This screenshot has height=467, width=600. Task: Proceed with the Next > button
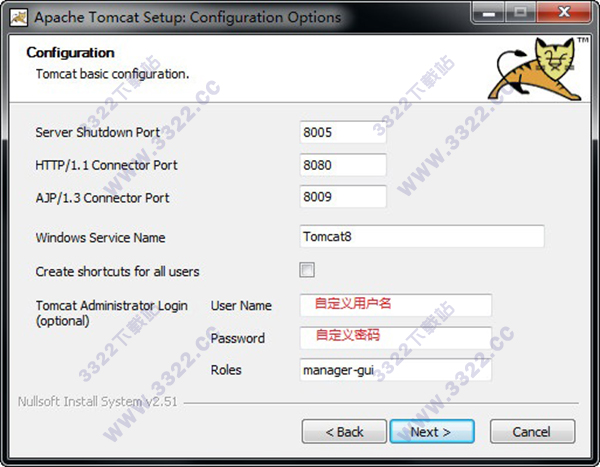coord(432,431)
